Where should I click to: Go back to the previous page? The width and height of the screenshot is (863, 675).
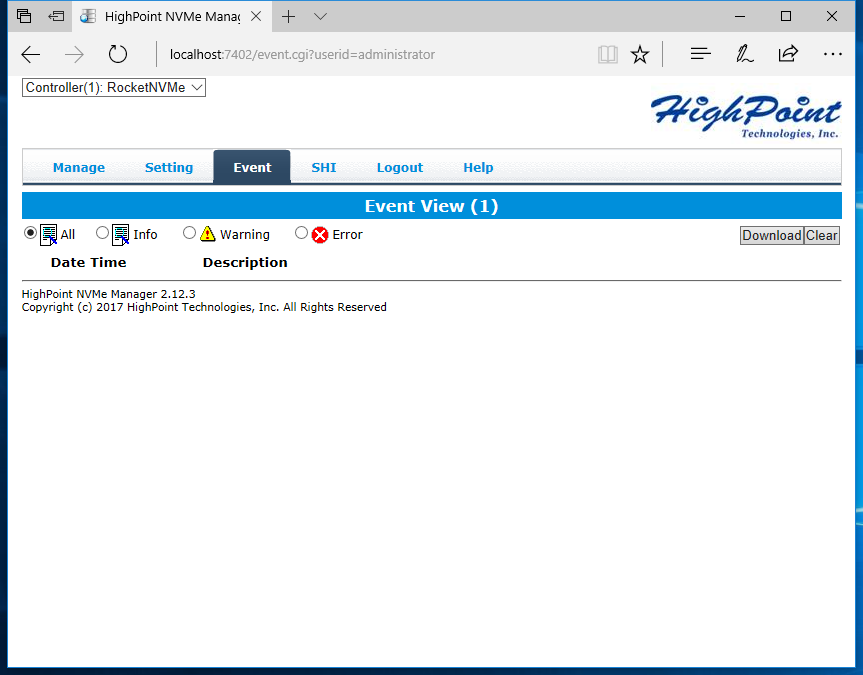[31, 55]
